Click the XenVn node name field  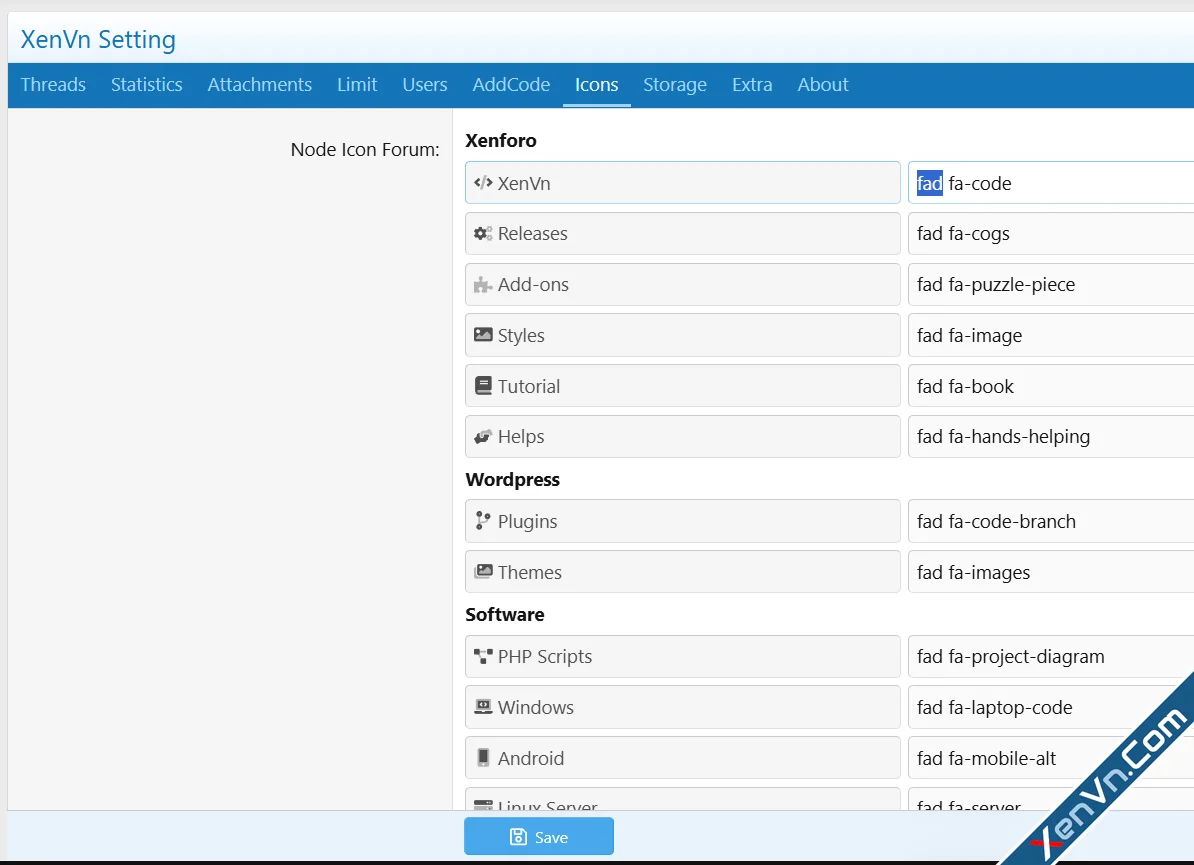coord(683,183)
